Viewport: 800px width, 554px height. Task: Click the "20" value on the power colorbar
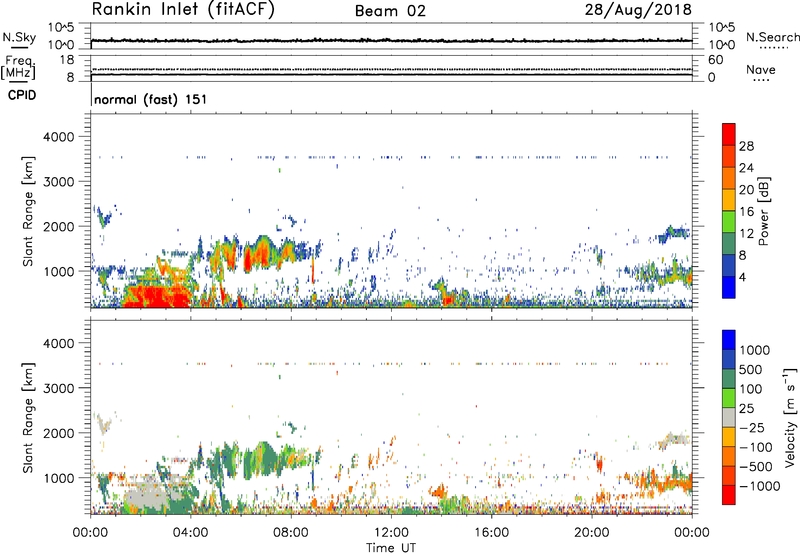pos(746,190)
